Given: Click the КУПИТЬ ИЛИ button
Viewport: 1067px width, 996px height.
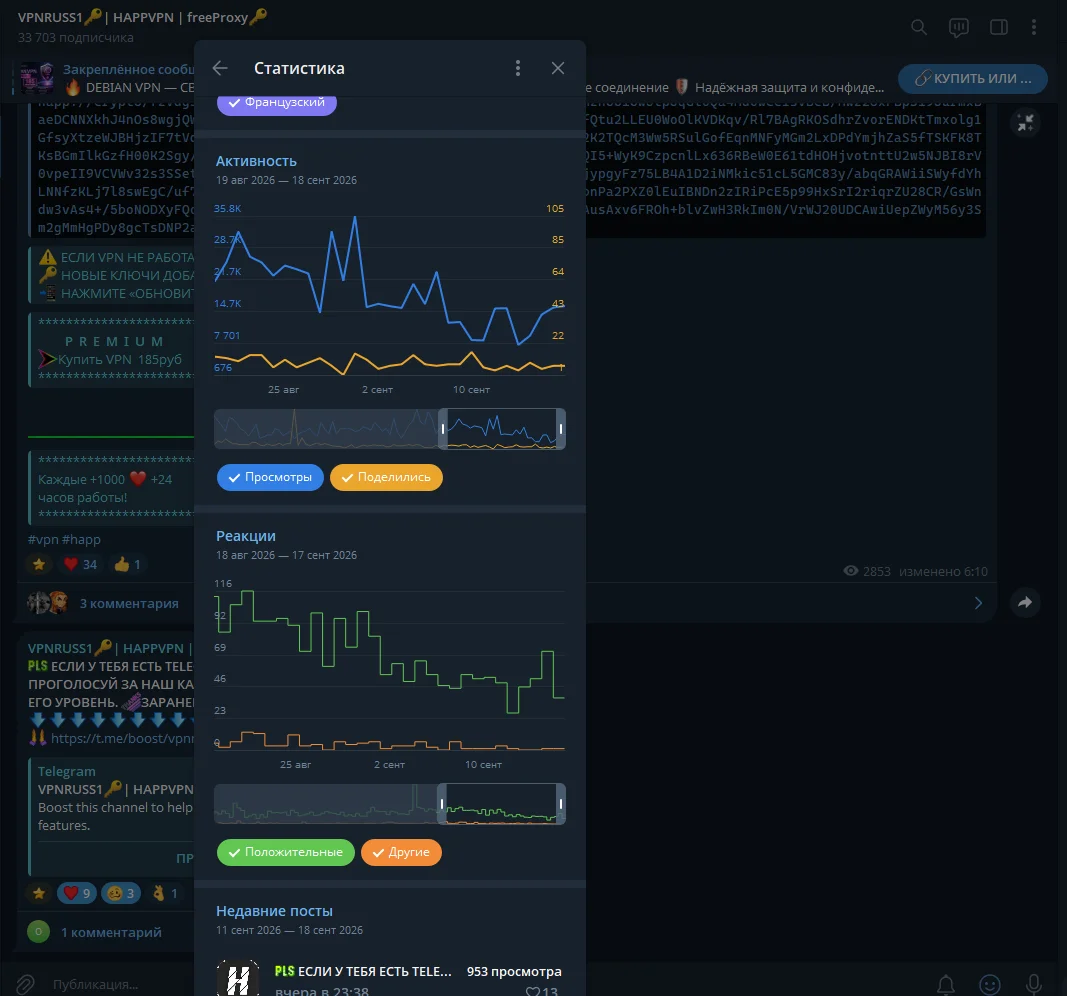Looking at the screenshot, I should (x=973, y=79).
